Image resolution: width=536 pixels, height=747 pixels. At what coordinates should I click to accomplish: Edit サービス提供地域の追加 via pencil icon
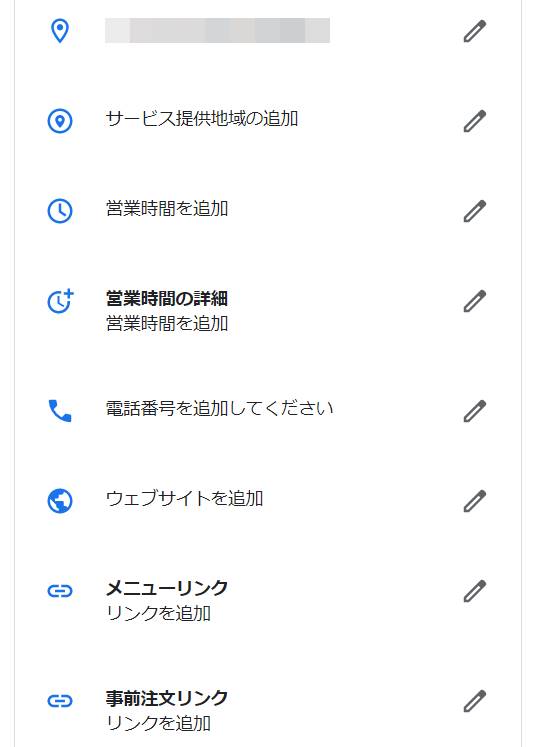(x=475, y=121)
